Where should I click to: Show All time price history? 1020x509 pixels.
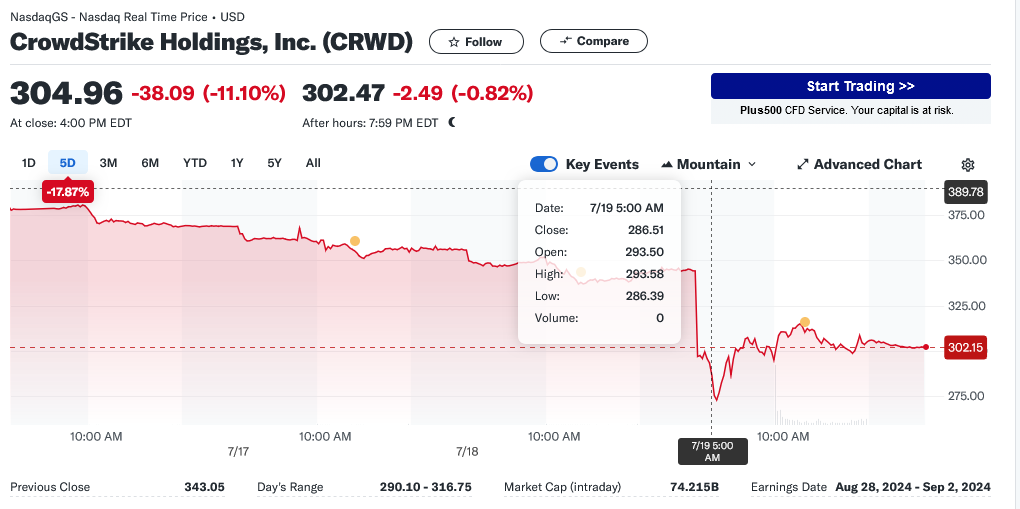coord(313,163)
